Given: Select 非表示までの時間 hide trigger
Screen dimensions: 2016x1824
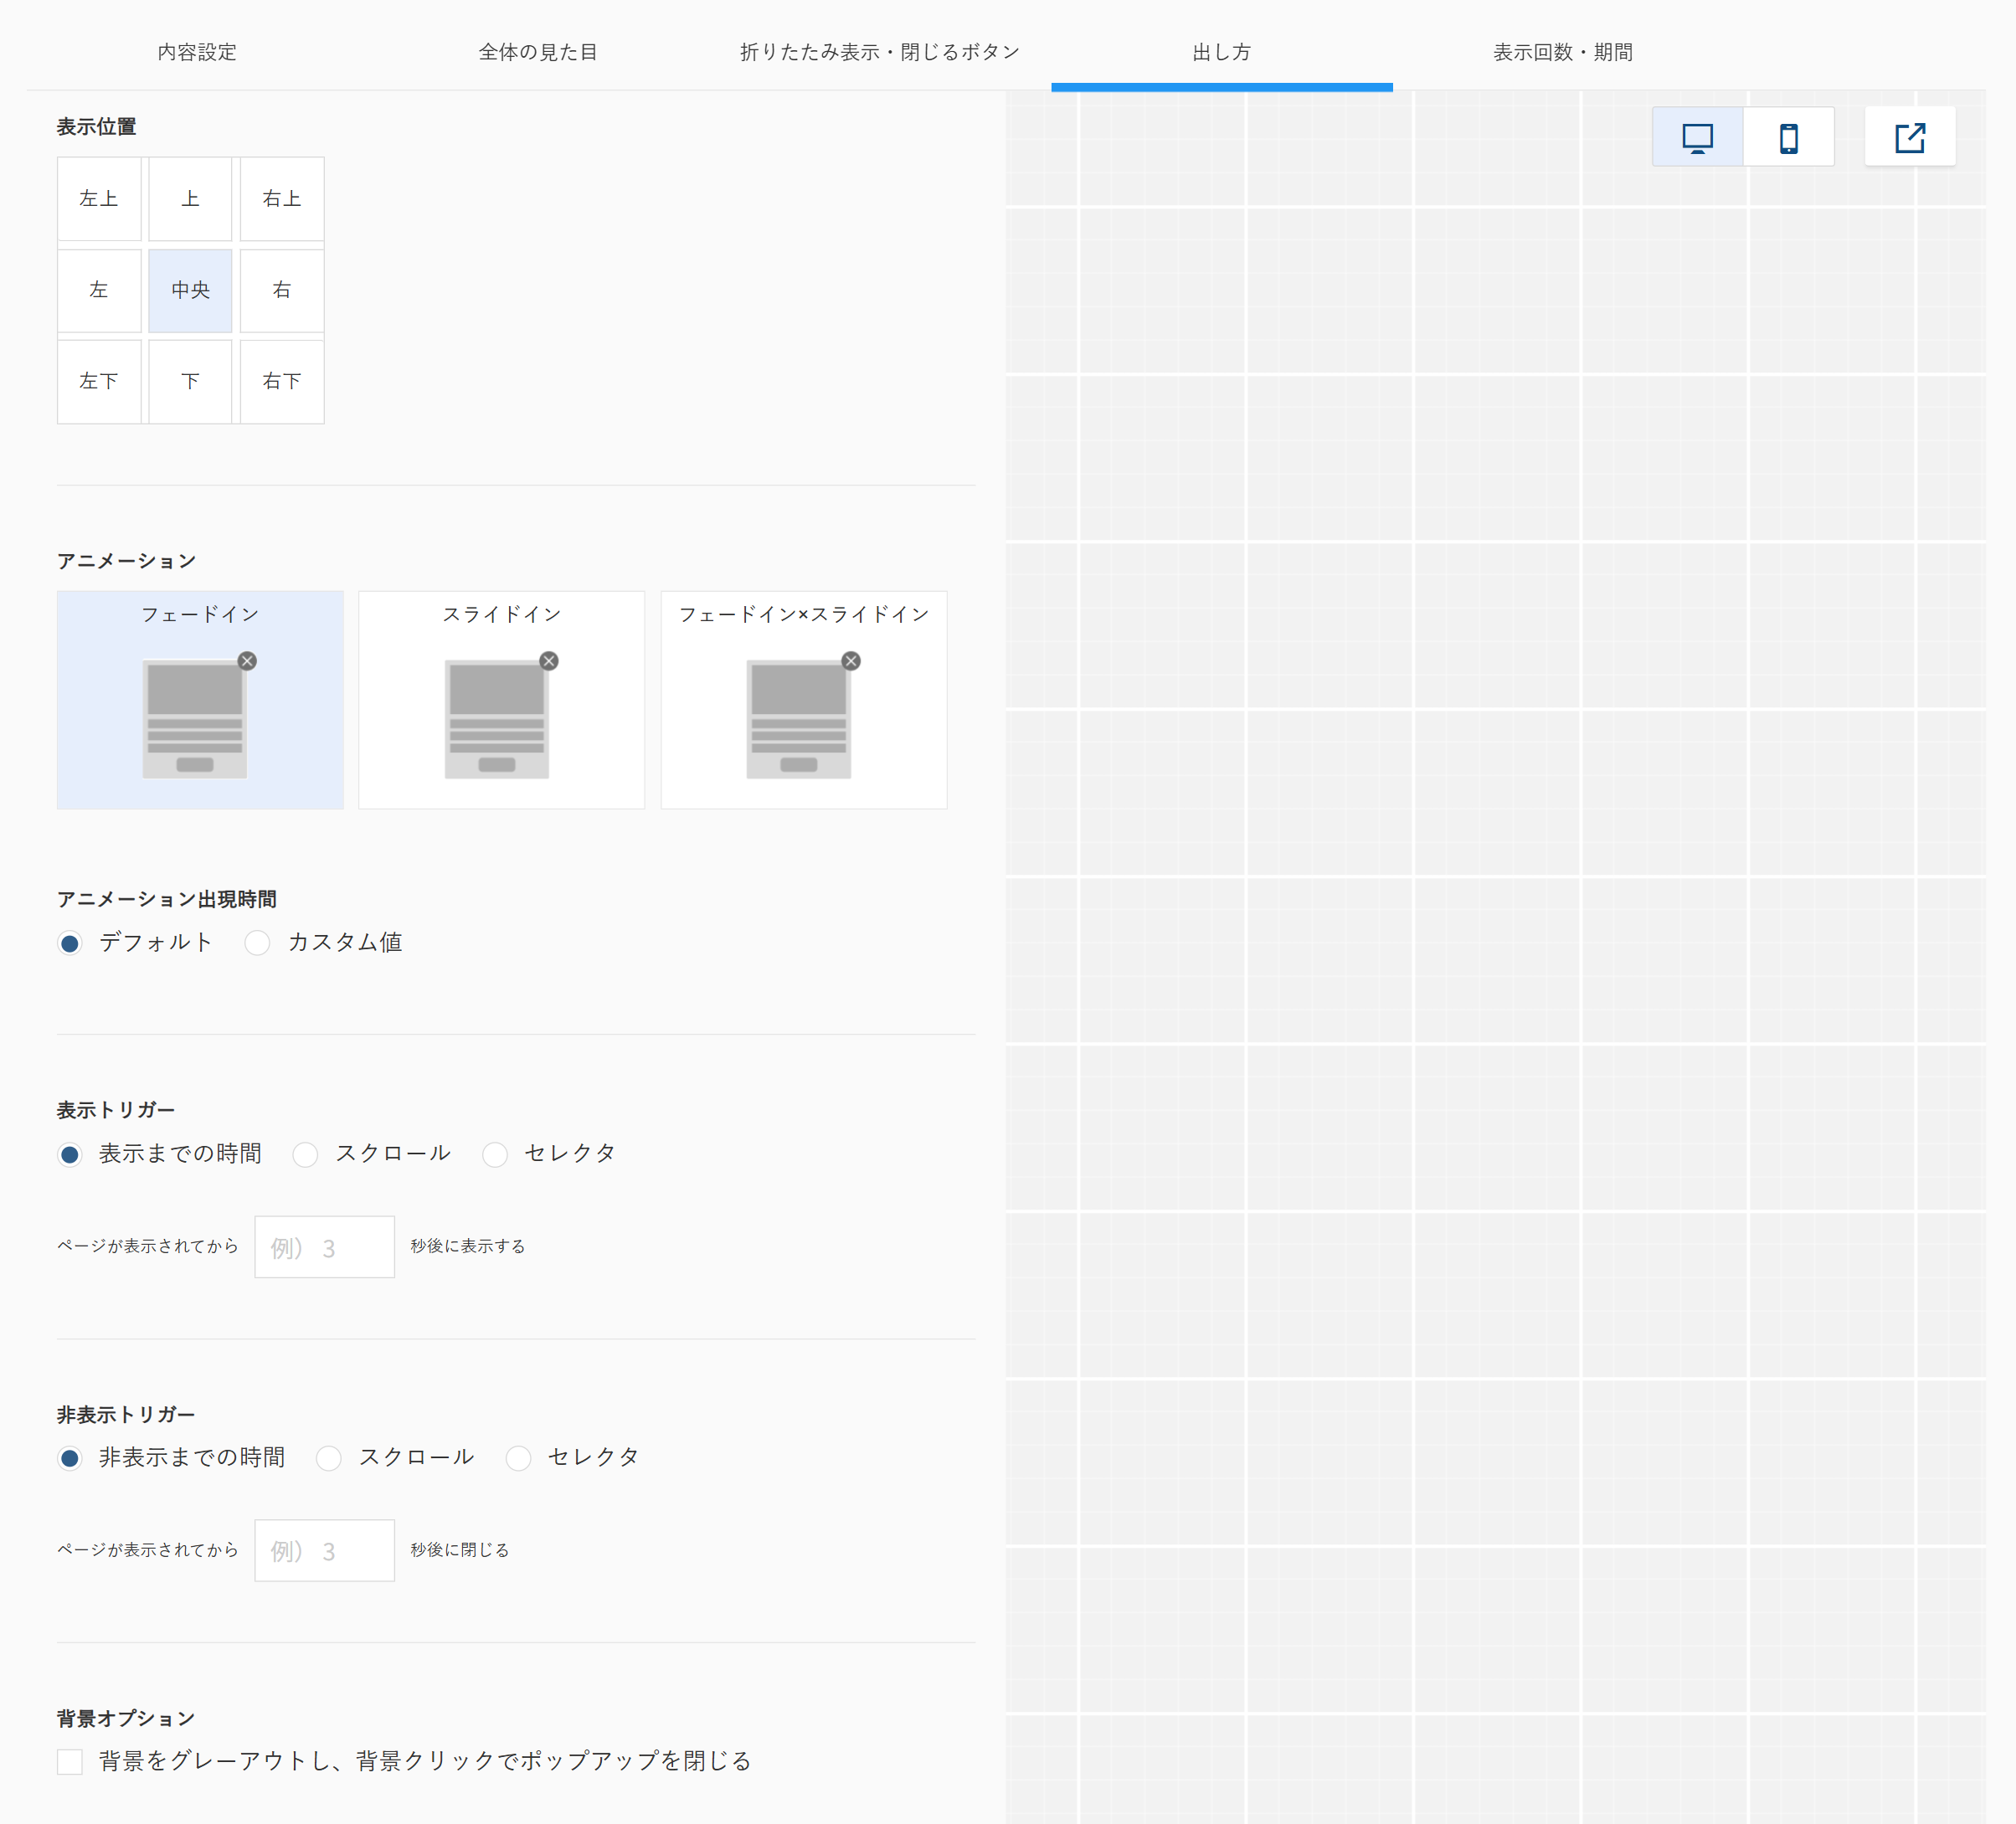Looking at the screenshot, I should point(70,1458).
